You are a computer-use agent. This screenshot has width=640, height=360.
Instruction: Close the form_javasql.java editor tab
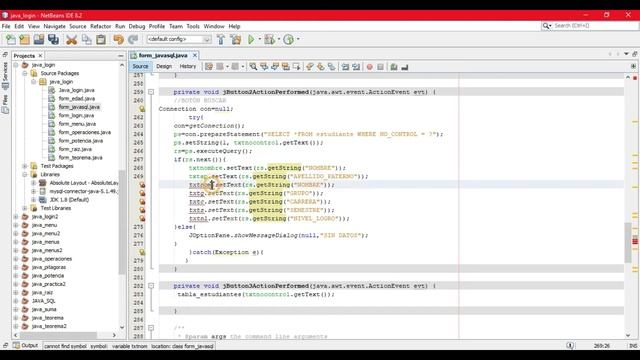(195, 55)
